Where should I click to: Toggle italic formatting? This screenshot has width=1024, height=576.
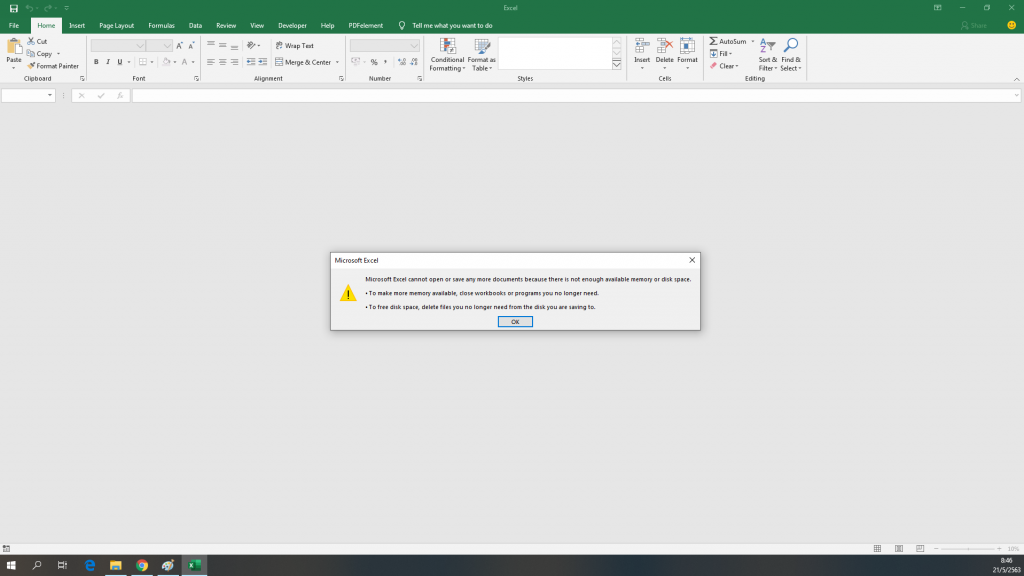coord(108,62)
